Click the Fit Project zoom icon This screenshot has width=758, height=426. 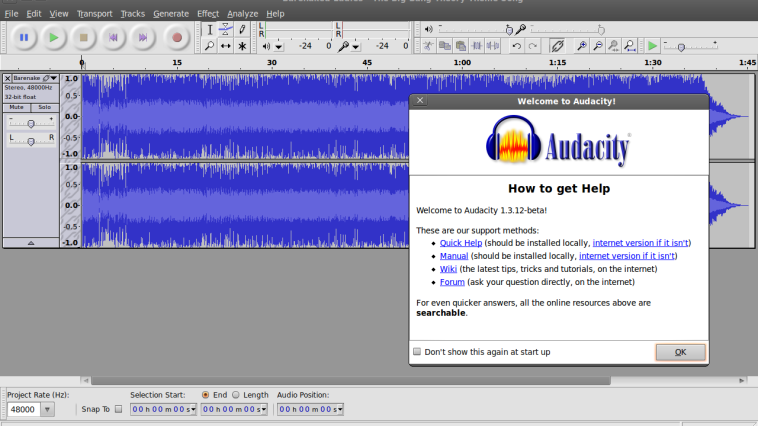[630, 46]
